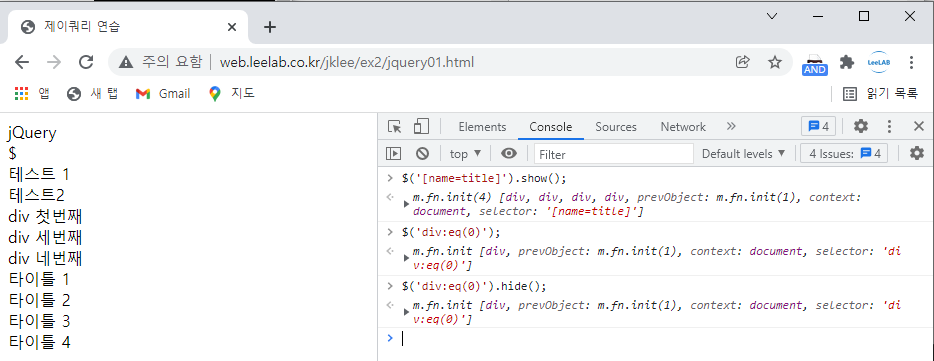Screen dimensions: 934x361
Task: Close the DevTools panel
Action: [x=919, y=126]
